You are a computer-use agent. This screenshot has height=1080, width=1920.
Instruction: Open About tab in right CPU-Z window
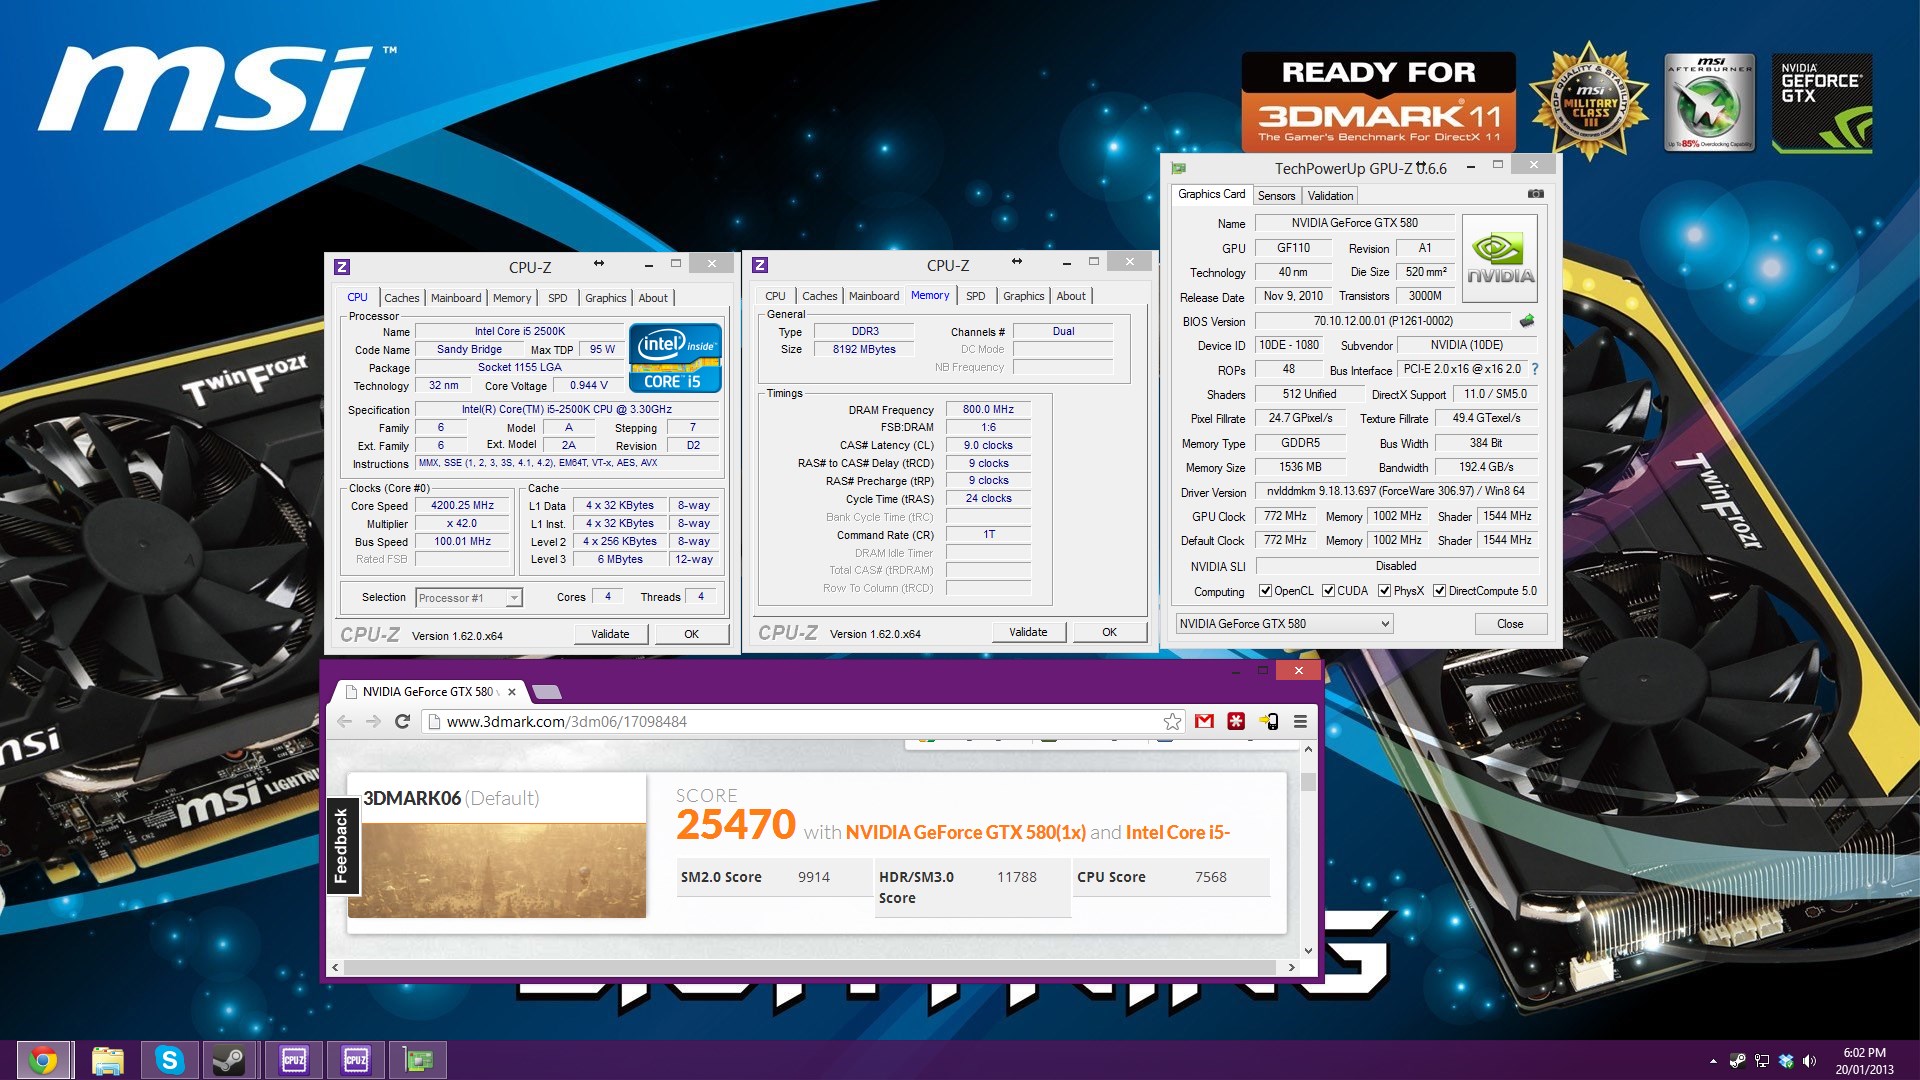[x=1071, y=296]
